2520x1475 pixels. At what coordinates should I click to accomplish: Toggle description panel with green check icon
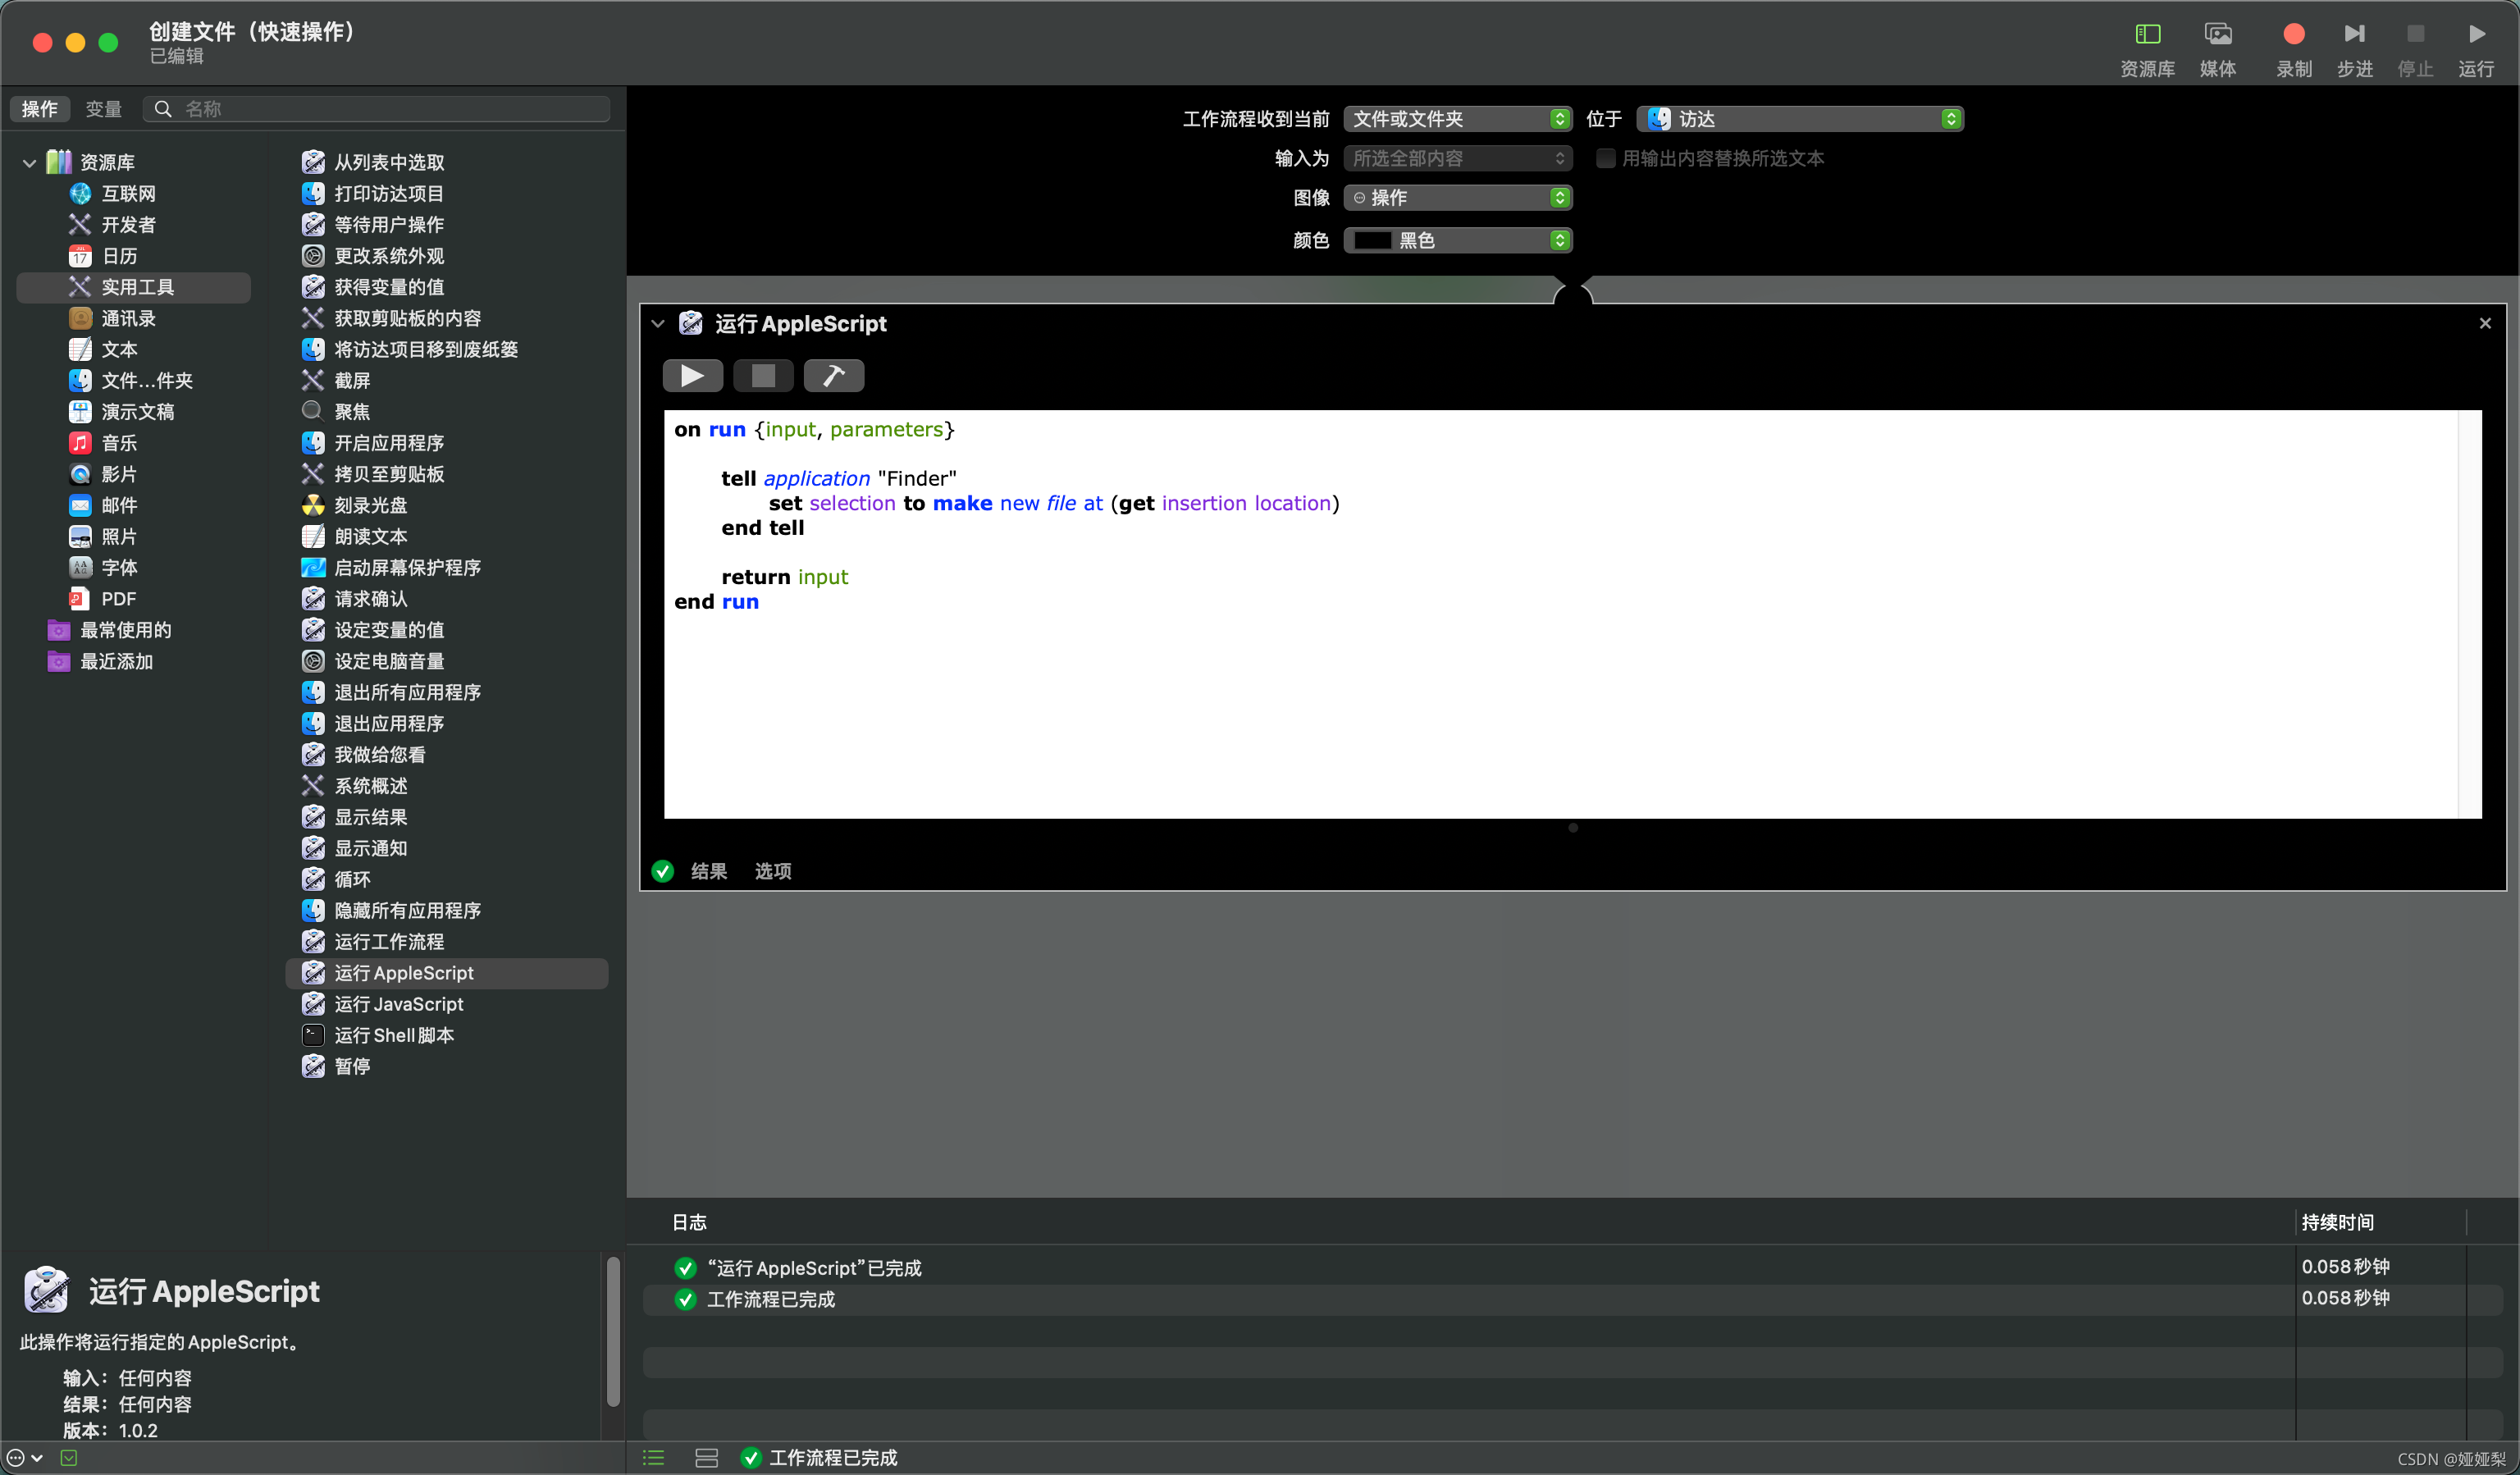pos(68,1458)
